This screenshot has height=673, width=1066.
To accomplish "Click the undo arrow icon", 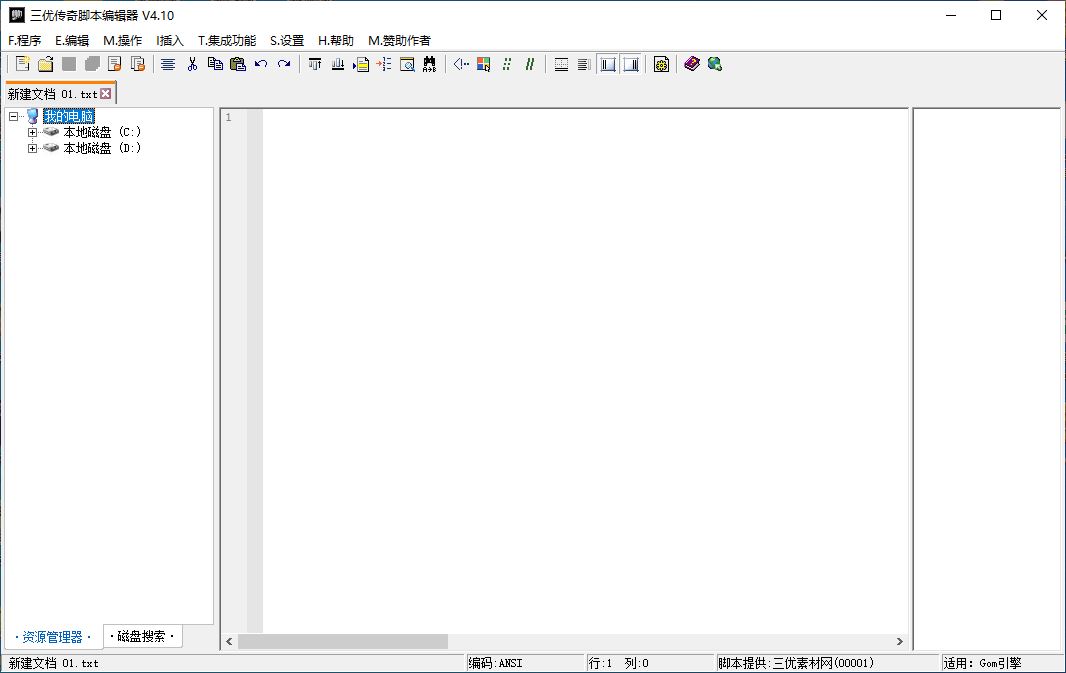I will [261, 64].
